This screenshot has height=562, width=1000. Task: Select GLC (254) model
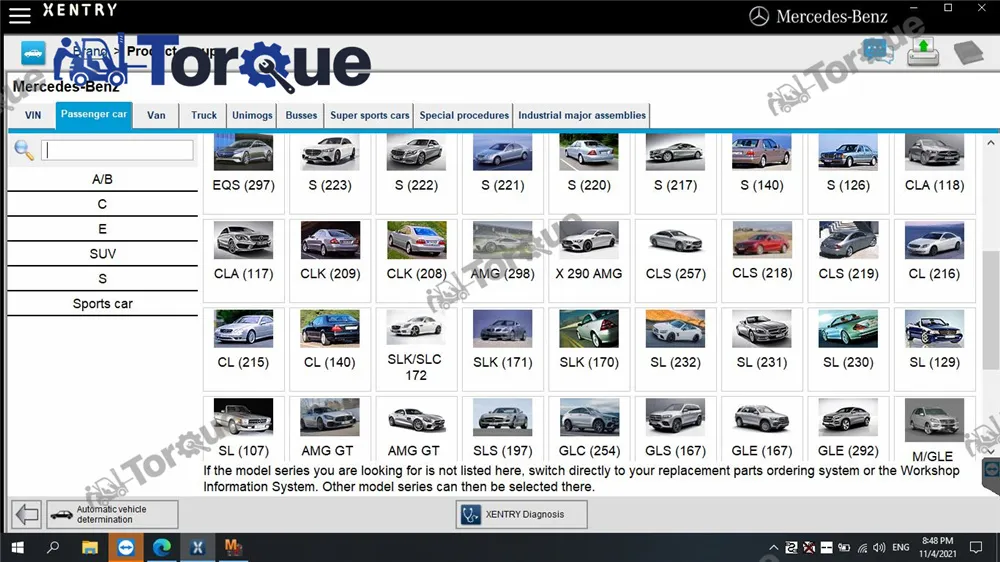pos(589,429)
